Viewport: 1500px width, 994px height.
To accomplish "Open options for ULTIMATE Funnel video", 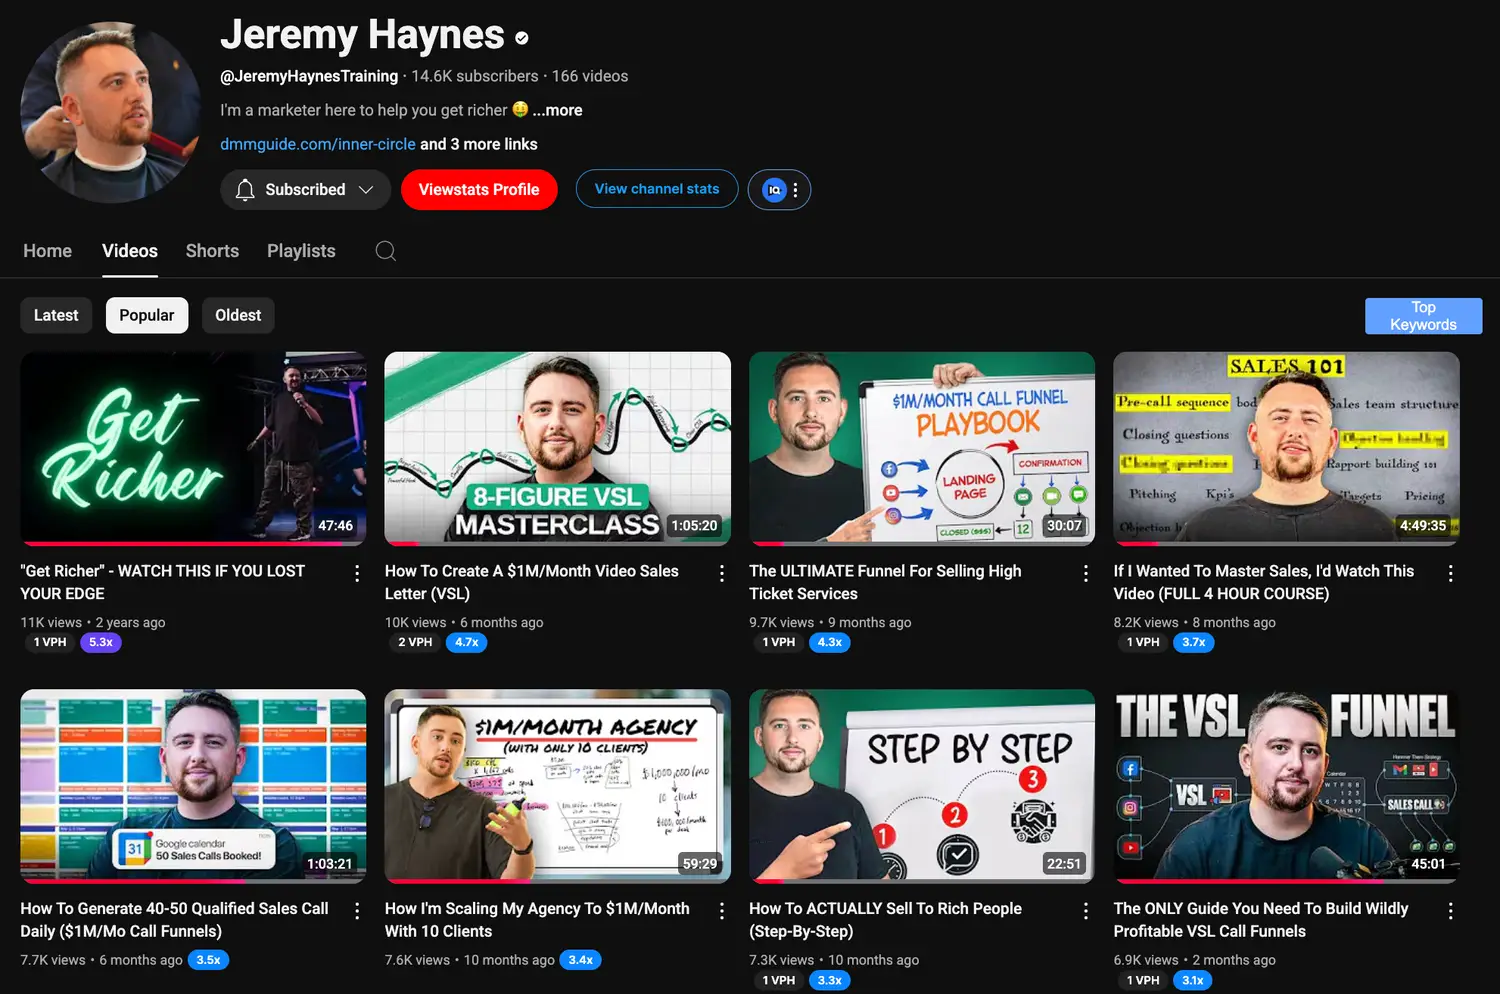I will coord(1086,573).
